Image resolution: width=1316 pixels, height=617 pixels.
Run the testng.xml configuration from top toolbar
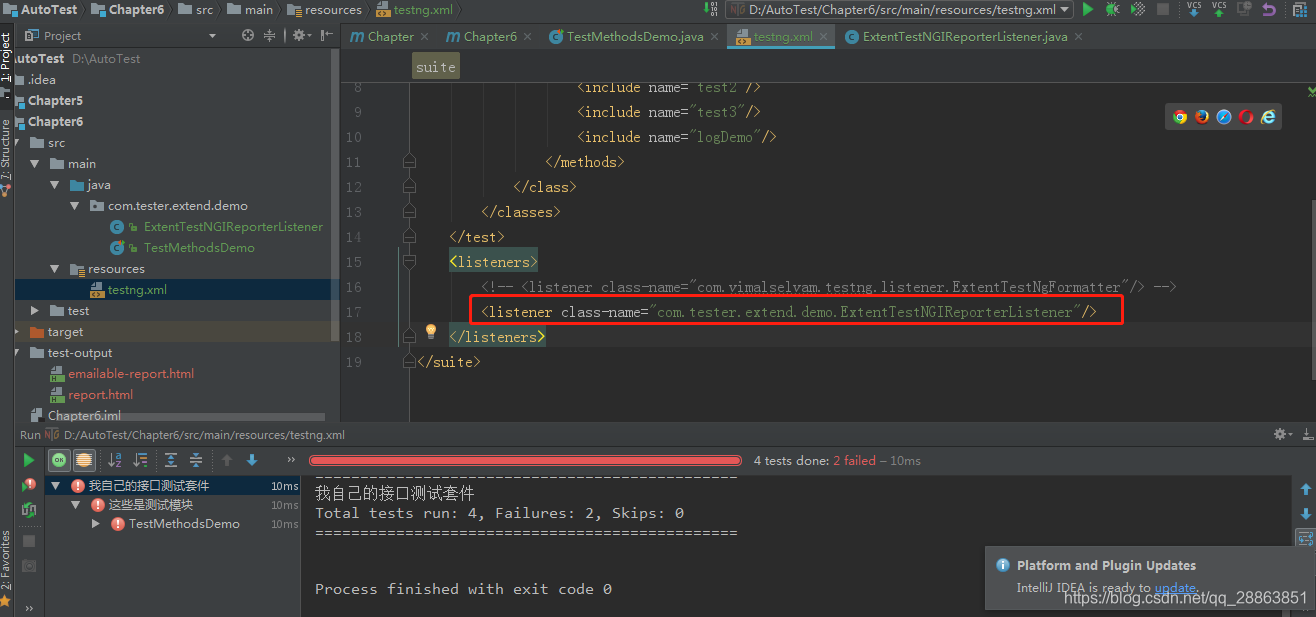point(1088,9)
